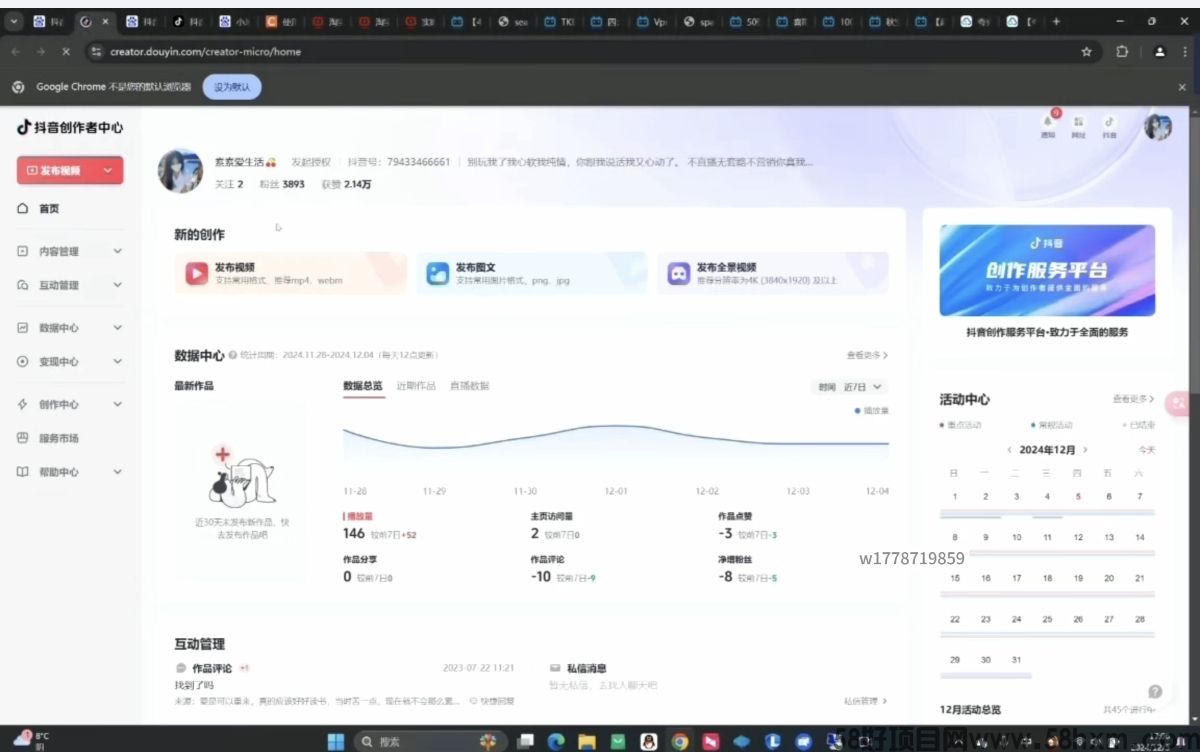
Task: Click 设为默认 button in Chrome infobar
Action: pos(232,87)
